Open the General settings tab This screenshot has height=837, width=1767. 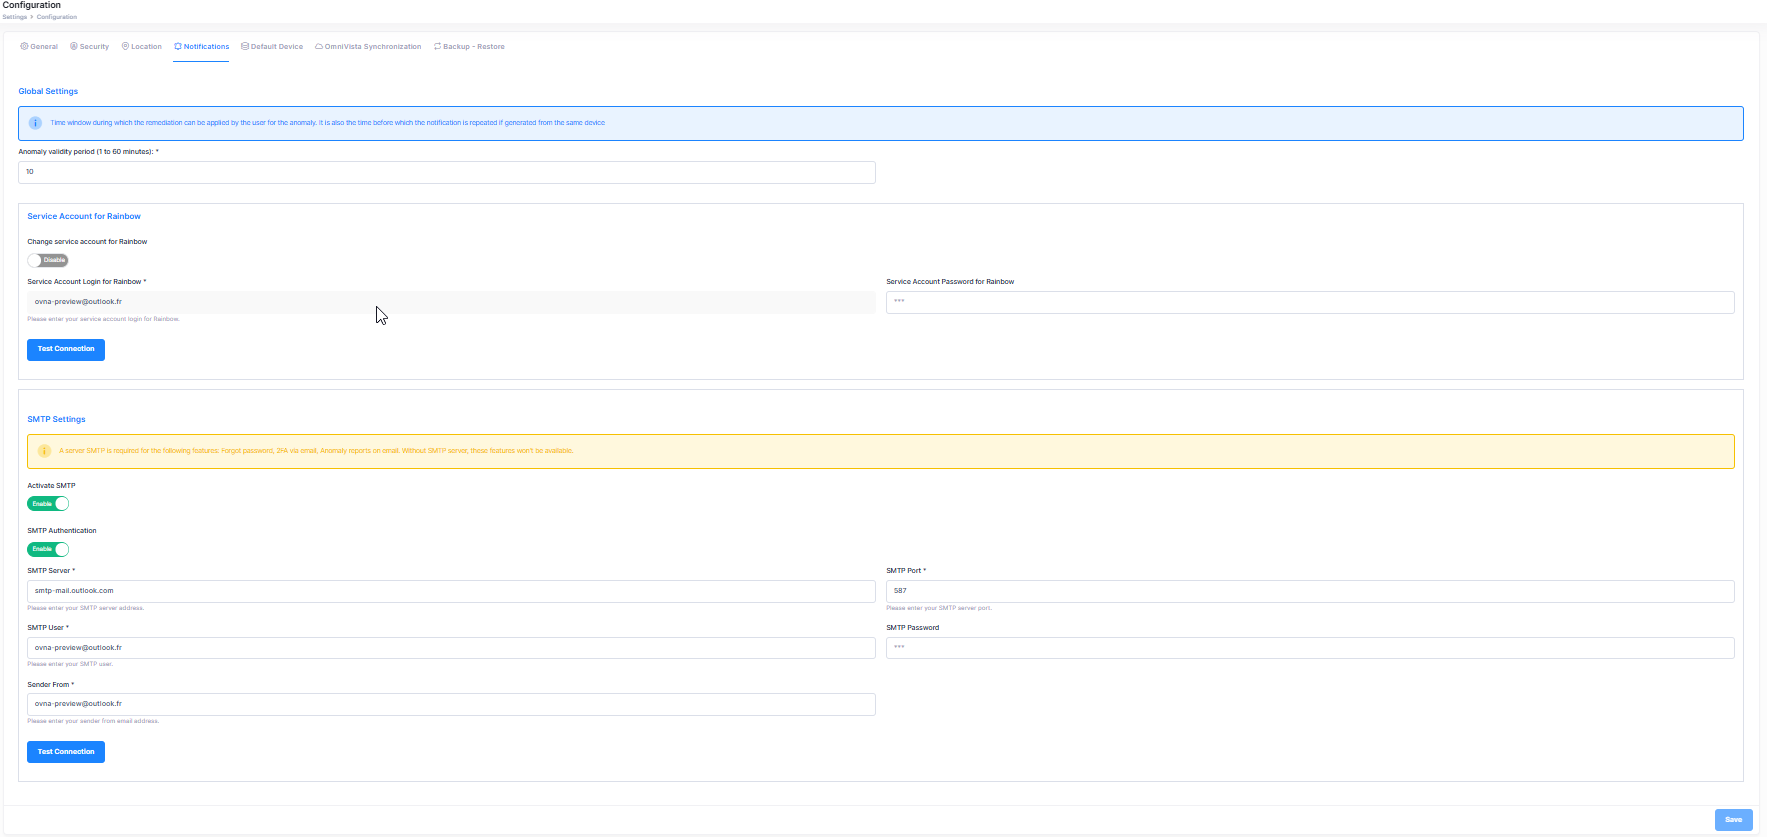39,47
